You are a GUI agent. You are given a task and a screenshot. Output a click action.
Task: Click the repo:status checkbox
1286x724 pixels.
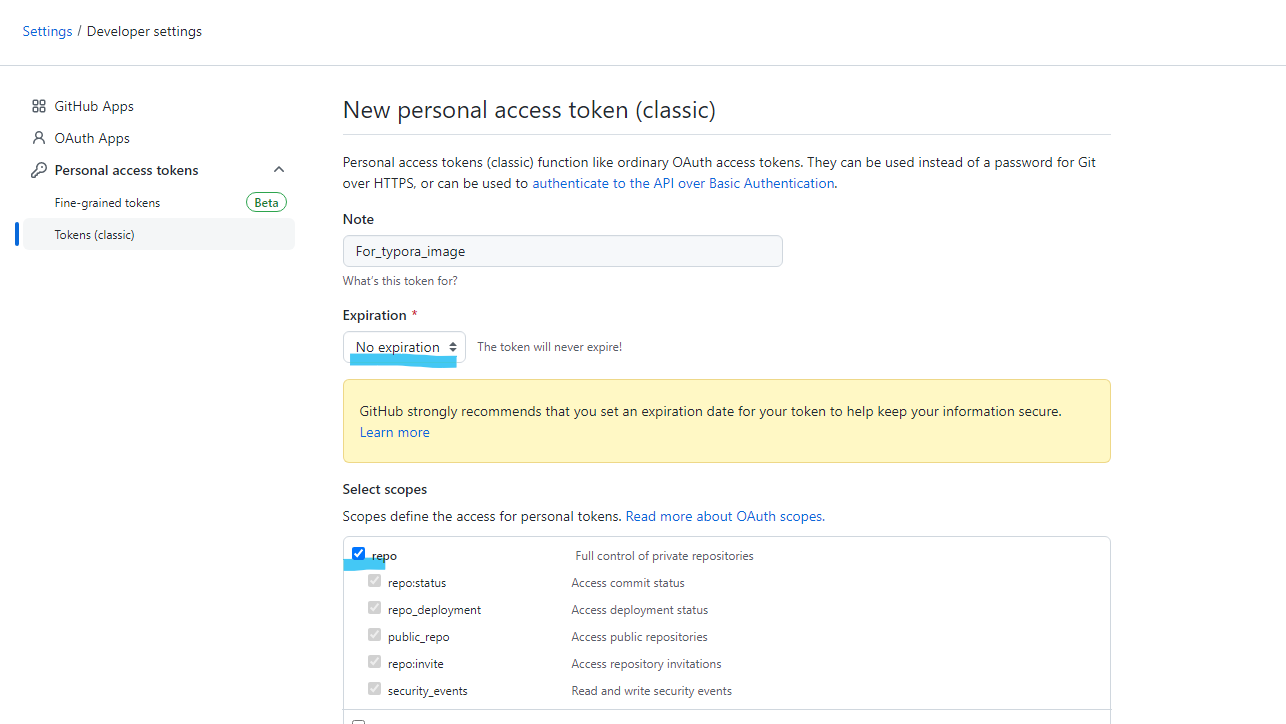(x=374, y=580)
